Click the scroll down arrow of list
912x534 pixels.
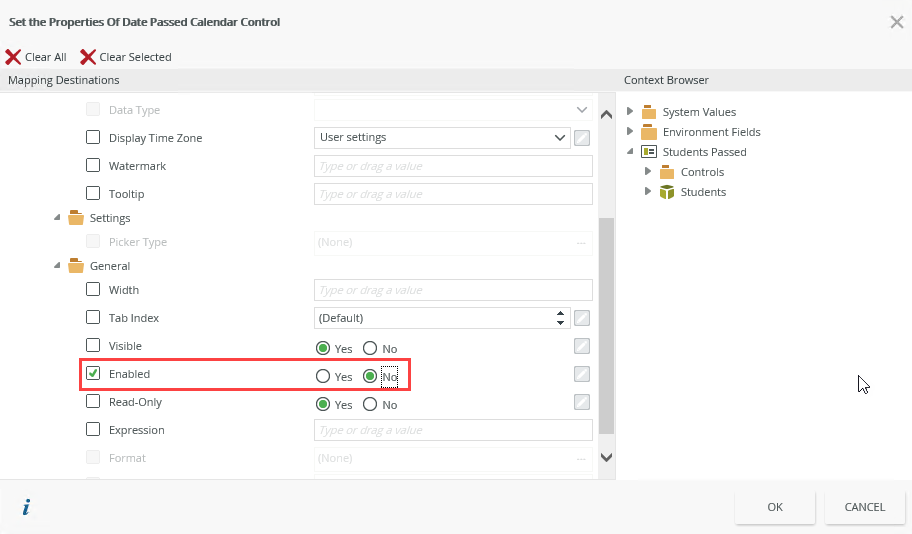[x=606, y=457]
